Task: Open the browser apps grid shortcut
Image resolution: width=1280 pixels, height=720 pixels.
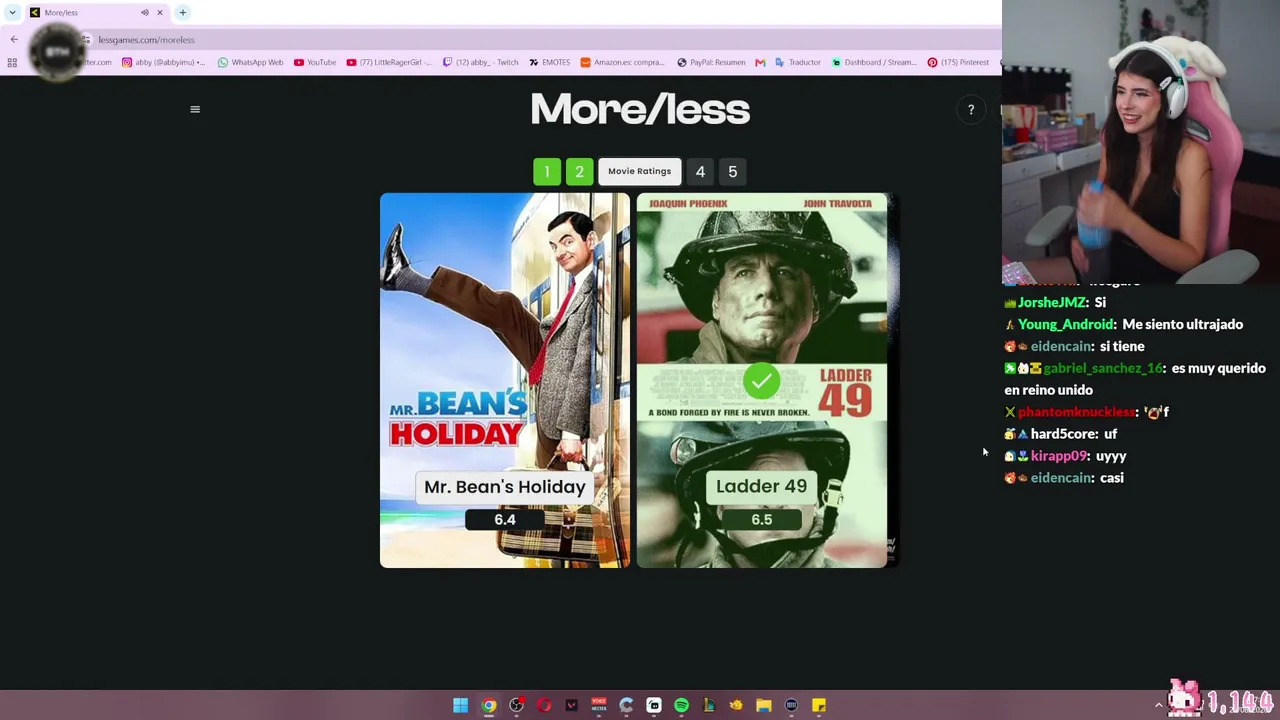Action: [12, 62]
